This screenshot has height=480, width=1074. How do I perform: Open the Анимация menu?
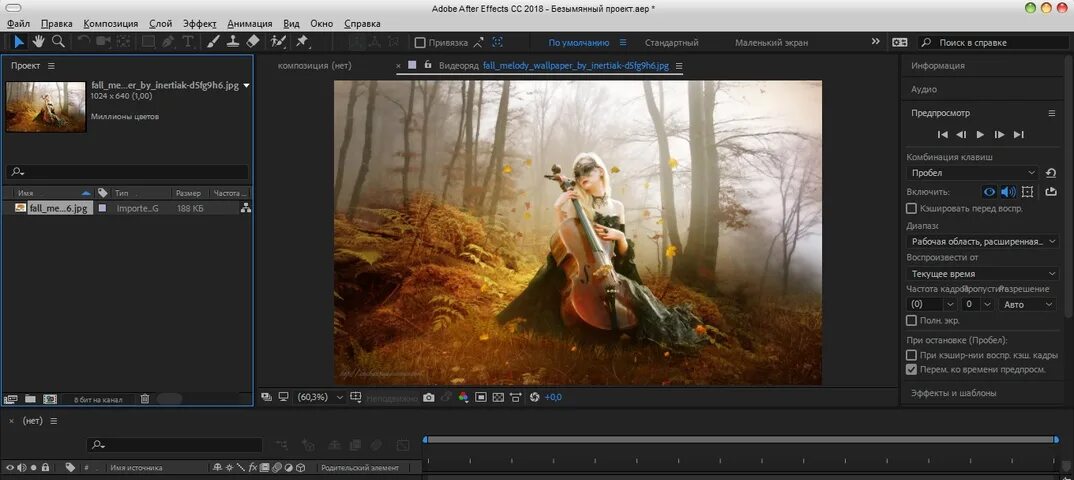click(249, 23)
